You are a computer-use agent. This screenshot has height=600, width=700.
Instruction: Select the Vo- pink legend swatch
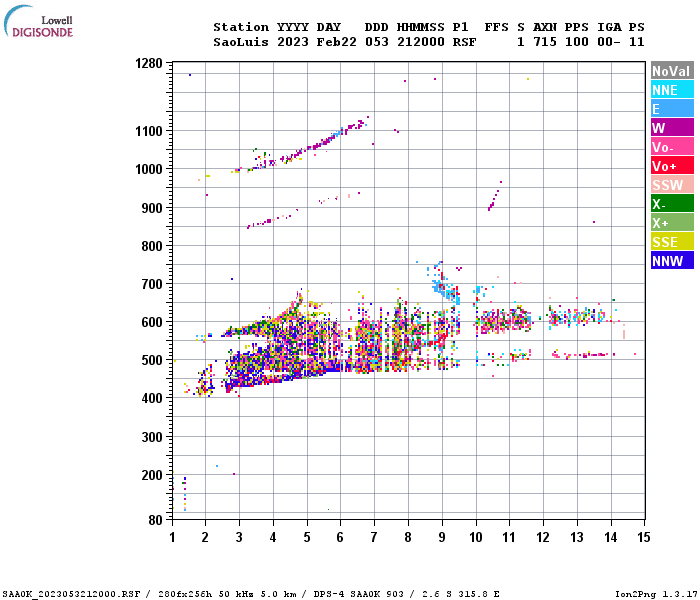click(672, 146)
